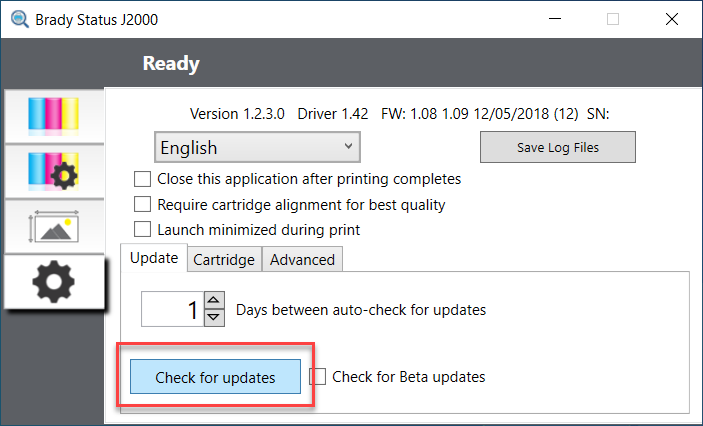Switch to the Cartridge tab
Screen dimensions: 703x426
[x=223, y=259]
